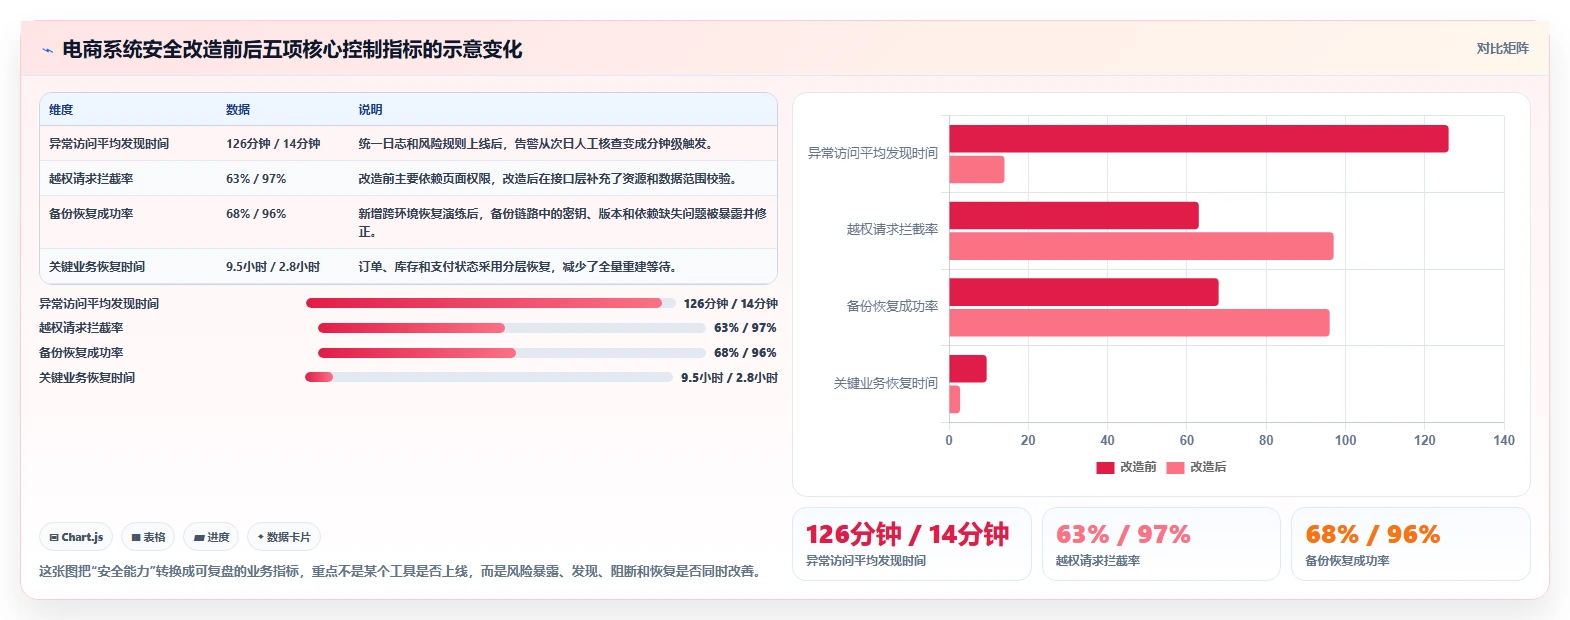Viewport: 1570px width, 620px height.
Task: Click 改造后 bar for 备份恢复成功率
Action: coord(1139,323)
